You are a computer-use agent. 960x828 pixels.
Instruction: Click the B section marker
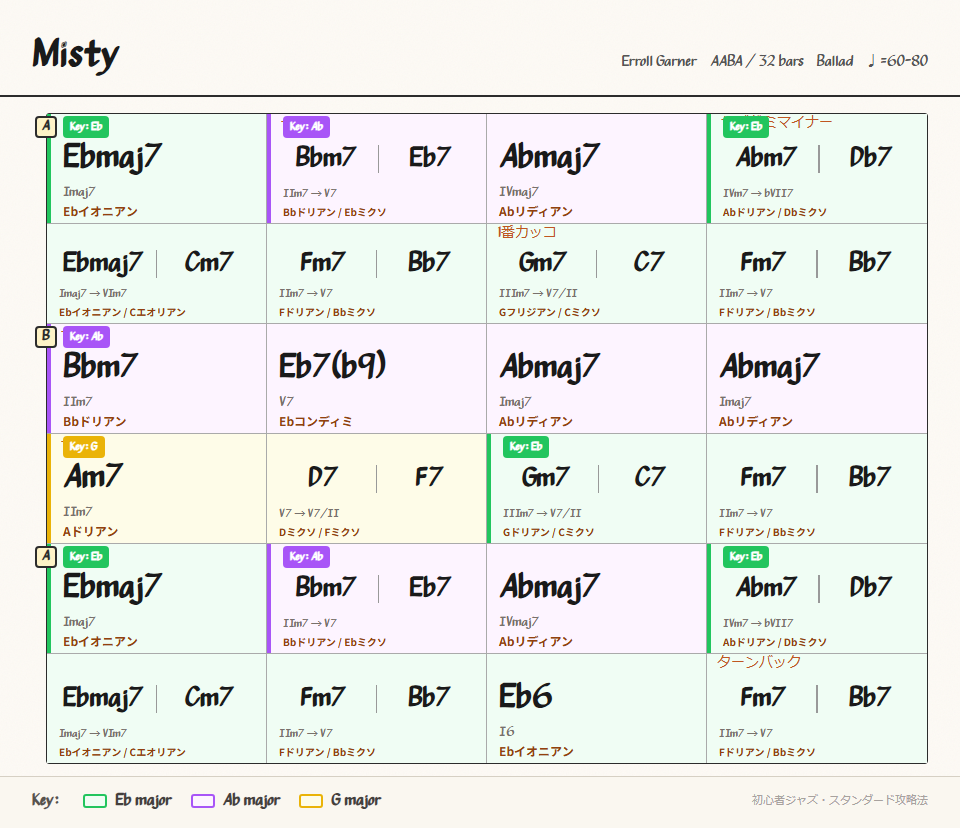tap(45, 336)
